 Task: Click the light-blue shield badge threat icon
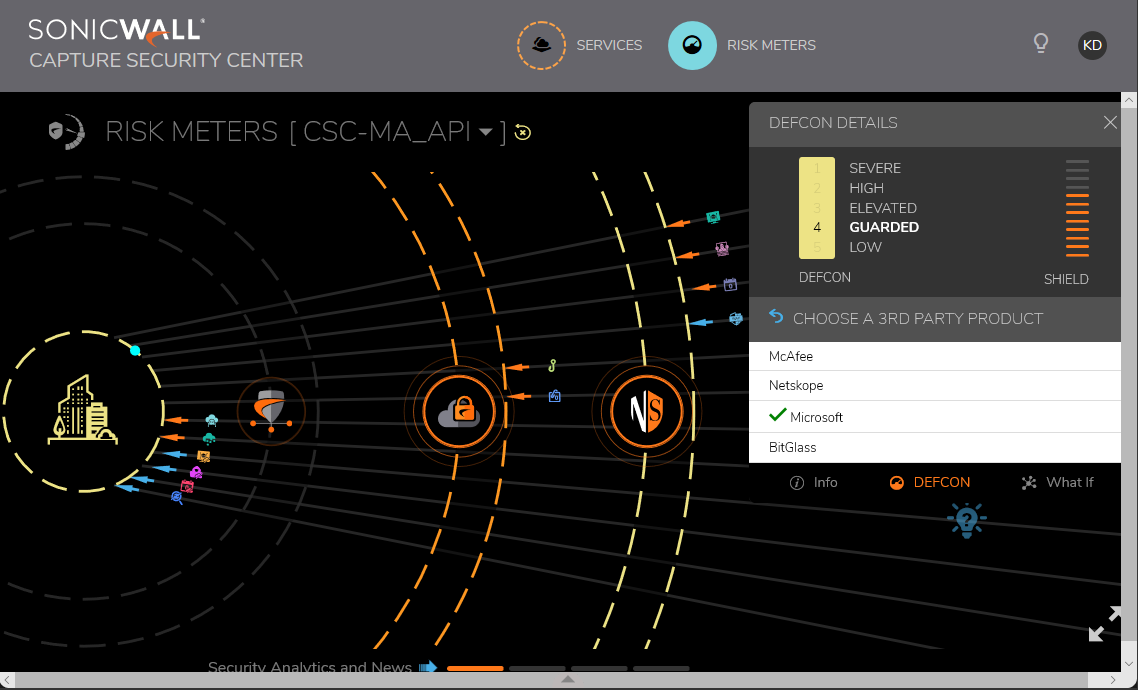pos(736,318)
